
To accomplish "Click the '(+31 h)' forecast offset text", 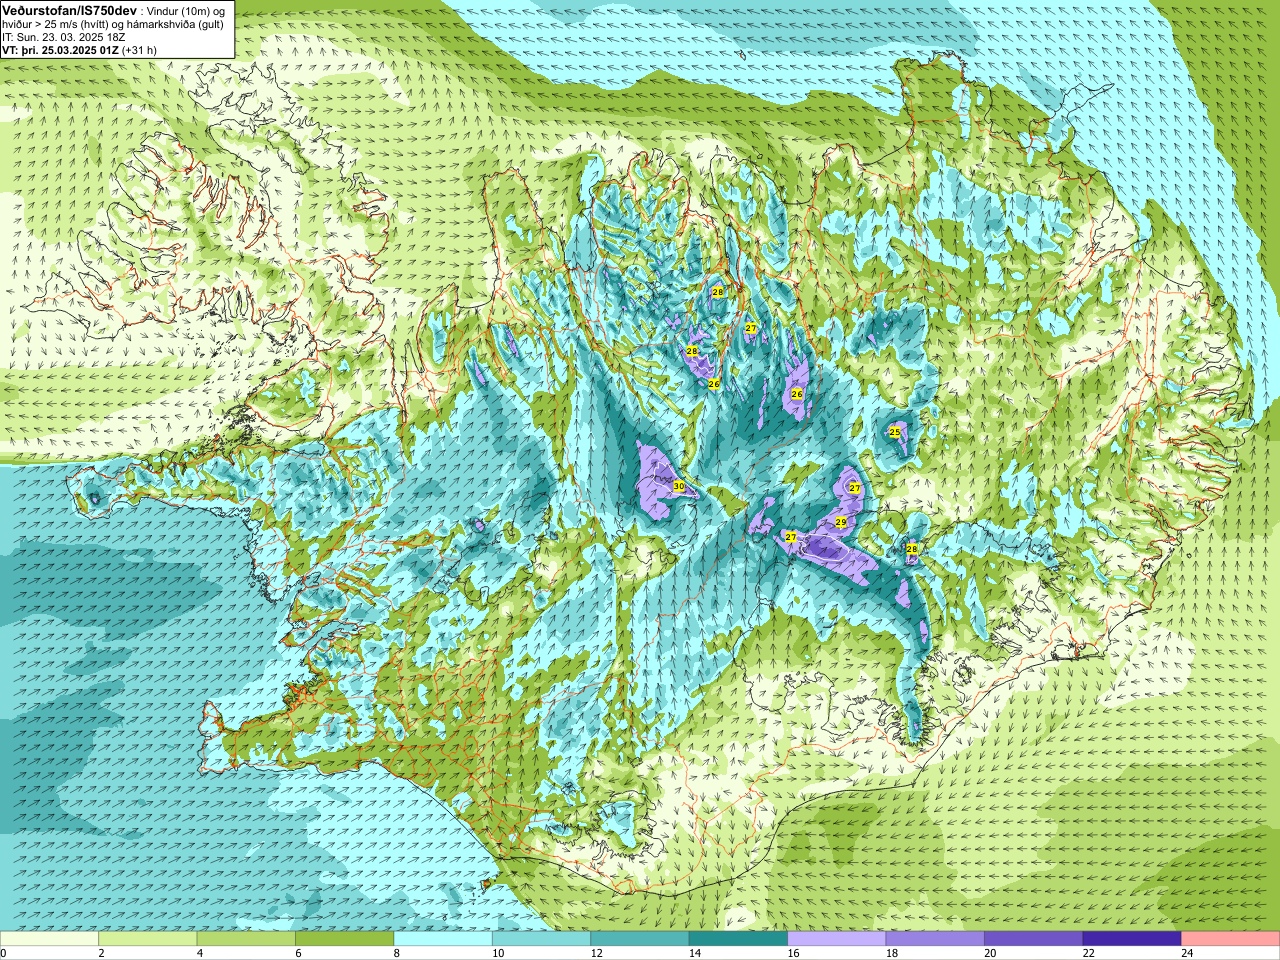I will click(x=138, y=50).
